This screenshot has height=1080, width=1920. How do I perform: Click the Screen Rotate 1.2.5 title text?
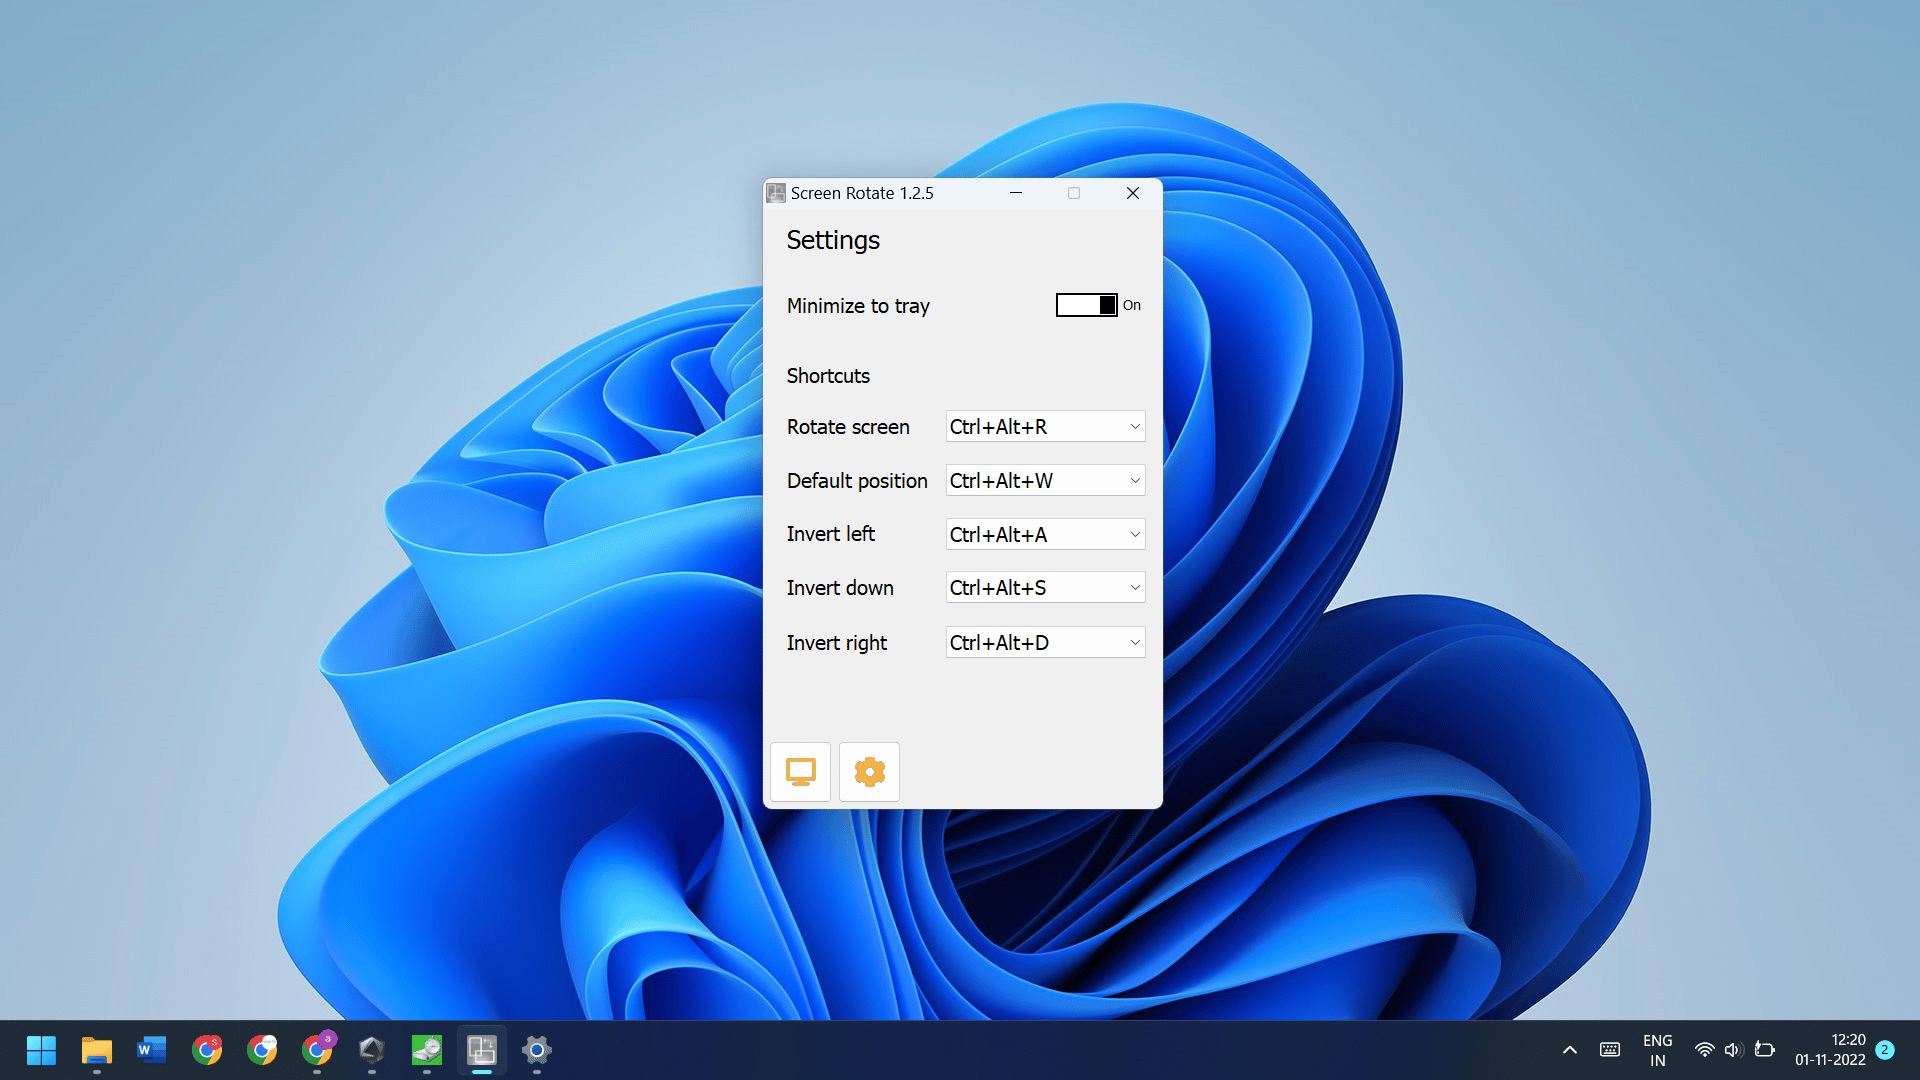862,193
